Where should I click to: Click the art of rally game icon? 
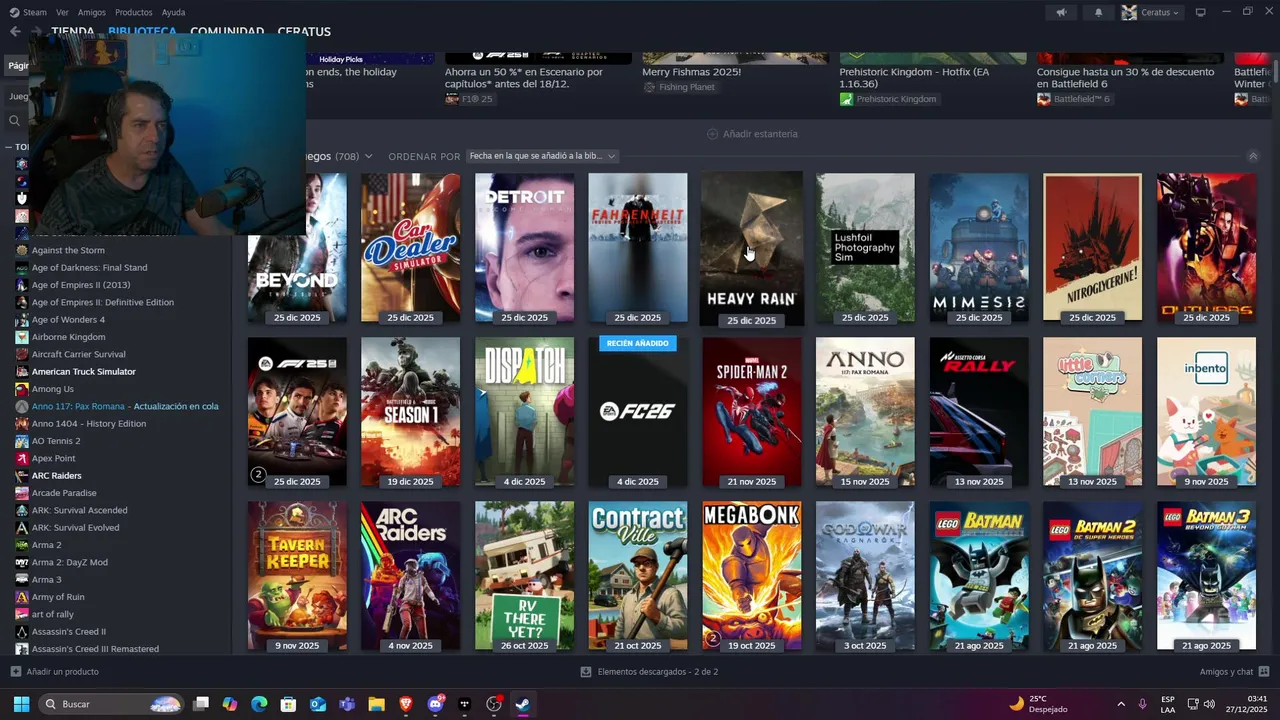point(22,614)
